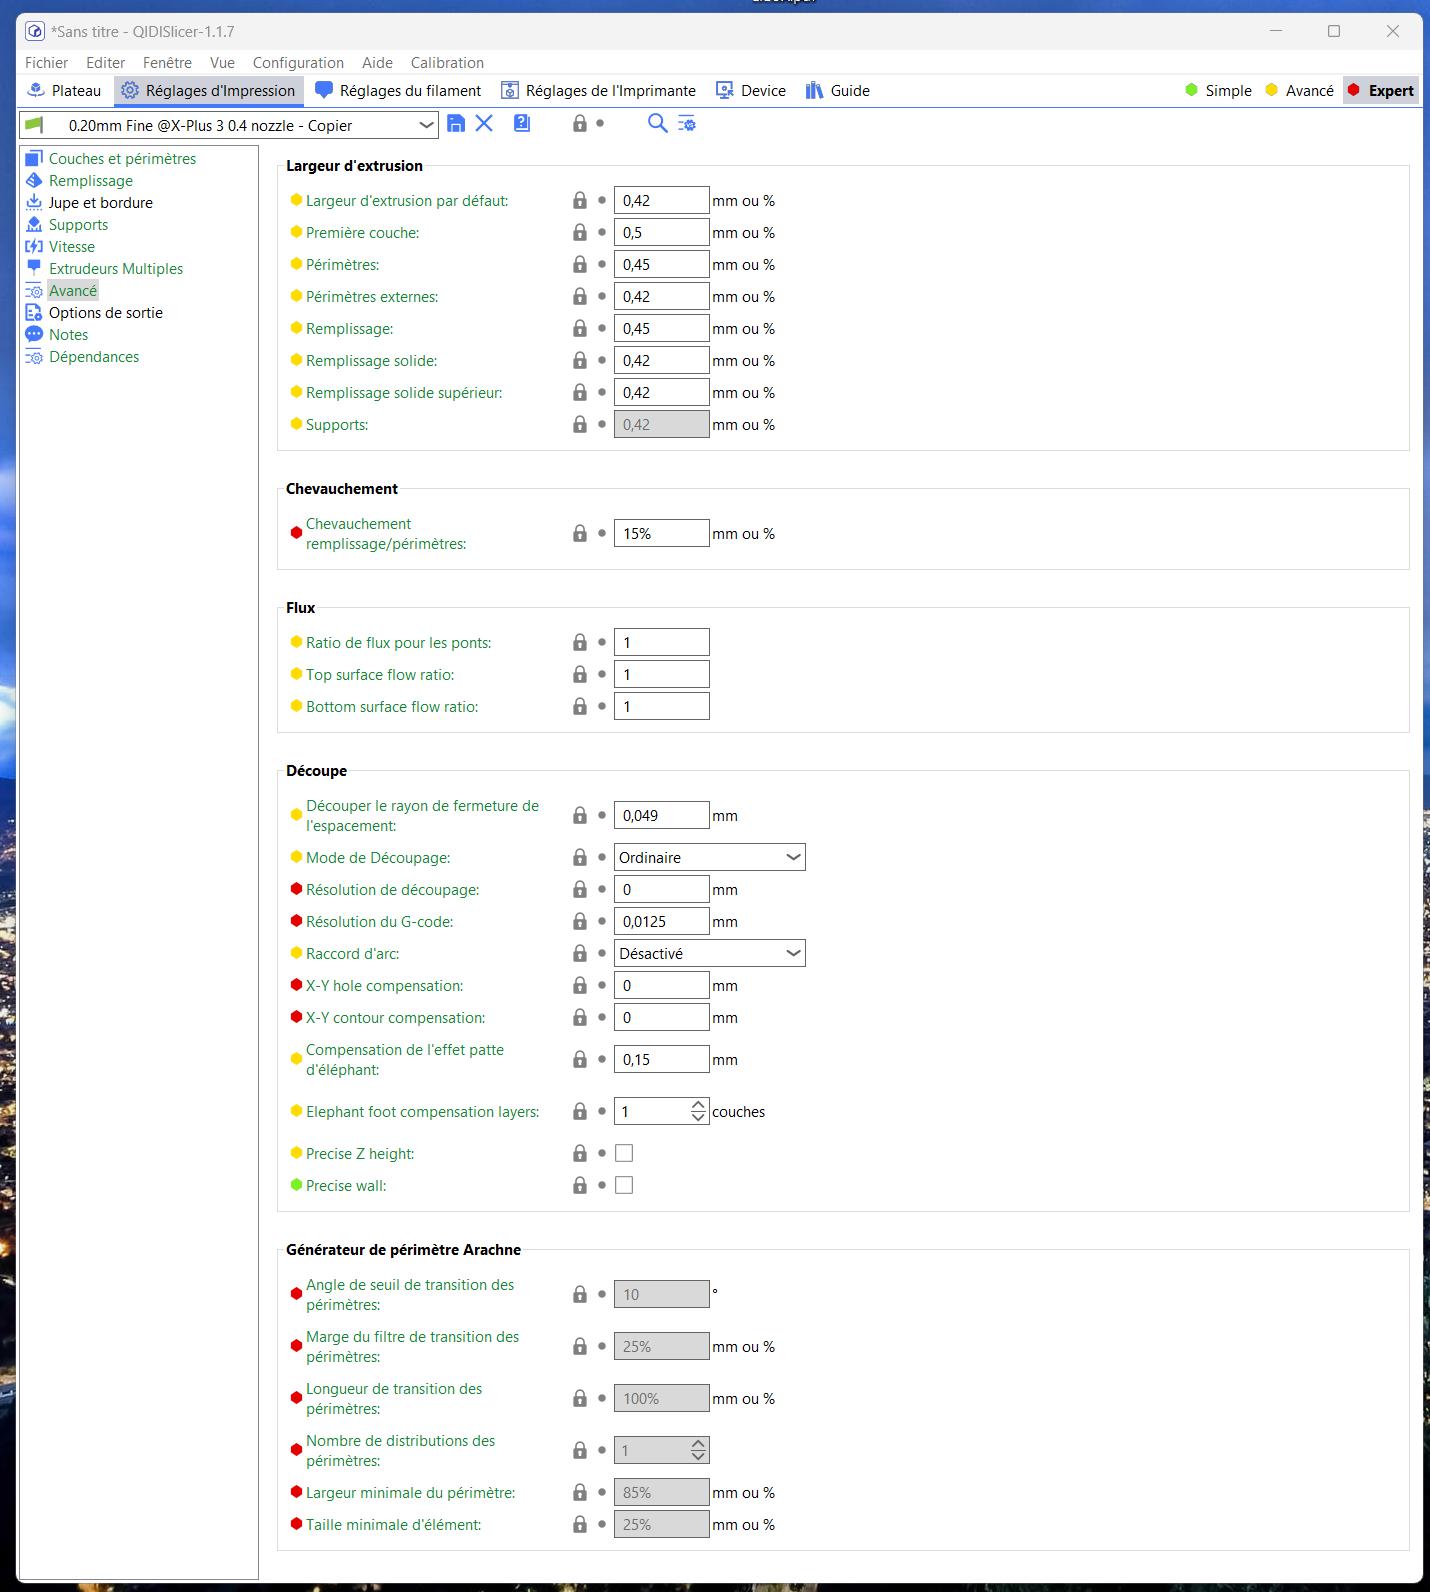1430x1592 pixels.
Task: Delete preset using the X icon
Action: (484, 123)
